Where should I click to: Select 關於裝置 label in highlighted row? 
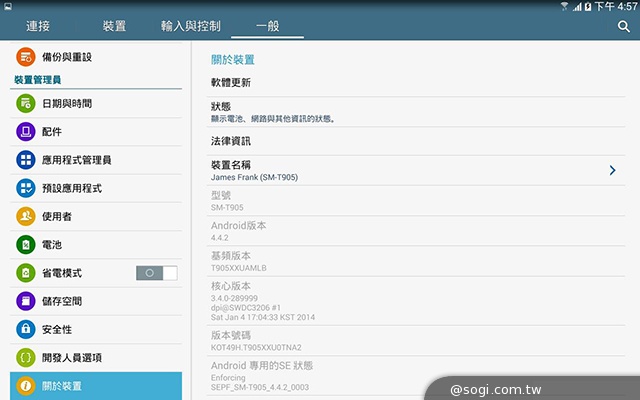click(62, 386)
